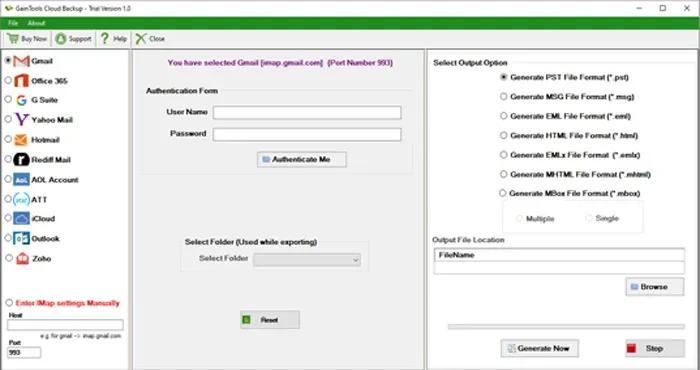Image resolution: width=700 pixels, height=370 pixels.
Task: Click the 'Output File Location' label
Action: [x=468, y=240]
